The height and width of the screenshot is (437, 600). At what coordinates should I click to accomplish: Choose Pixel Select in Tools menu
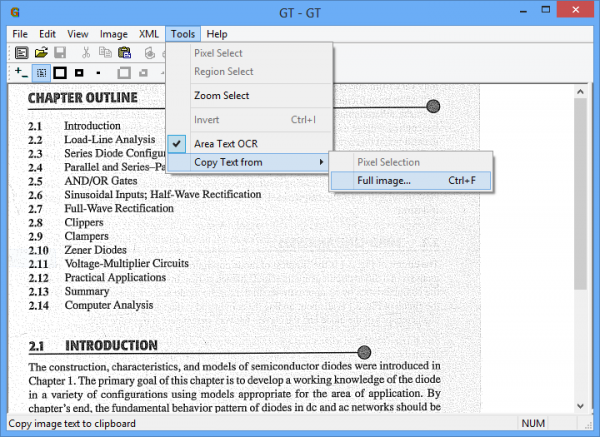tap(249, 53)
